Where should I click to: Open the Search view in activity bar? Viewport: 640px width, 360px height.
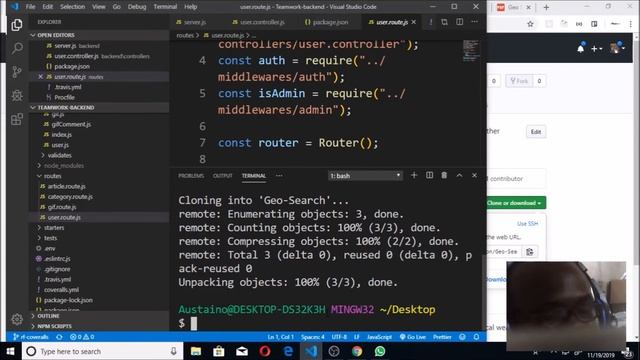click(17, 48)
